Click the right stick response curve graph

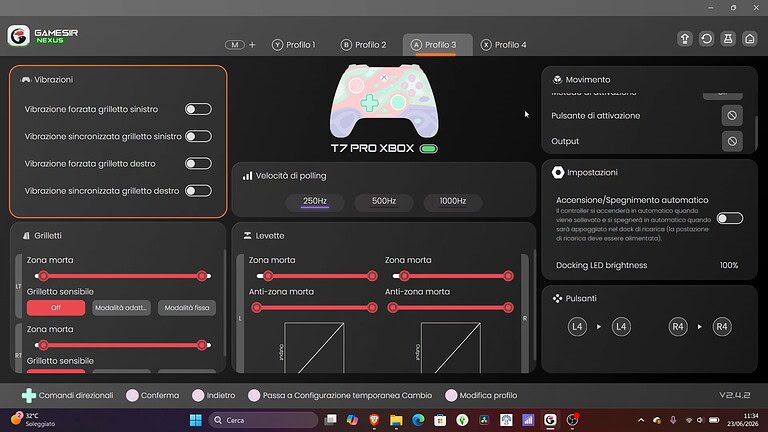coord(451,348)
